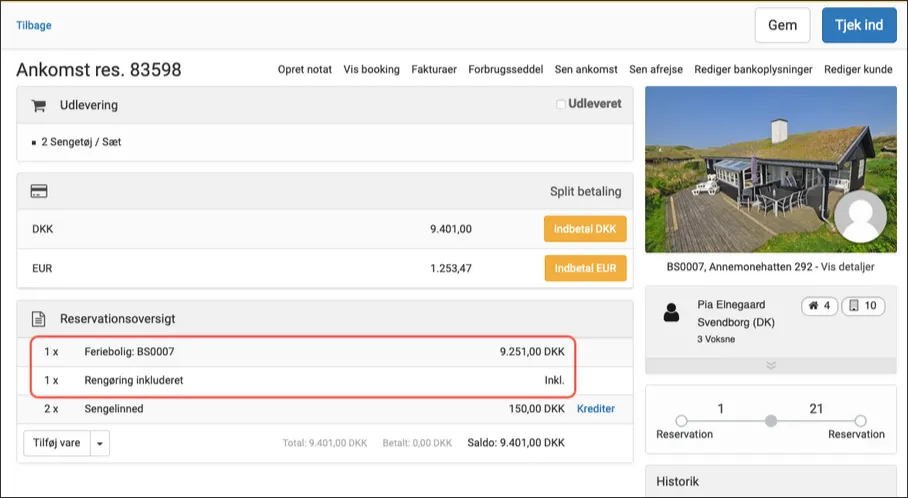Click the bookings badge showing 10
Viewport: 908px width, 498px height.
coord(862,306)
